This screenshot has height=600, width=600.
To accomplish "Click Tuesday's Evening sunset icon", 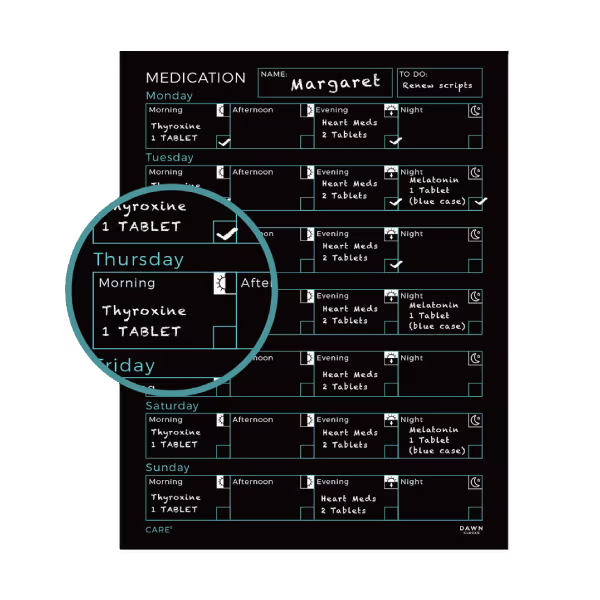I will pos(391,173).
